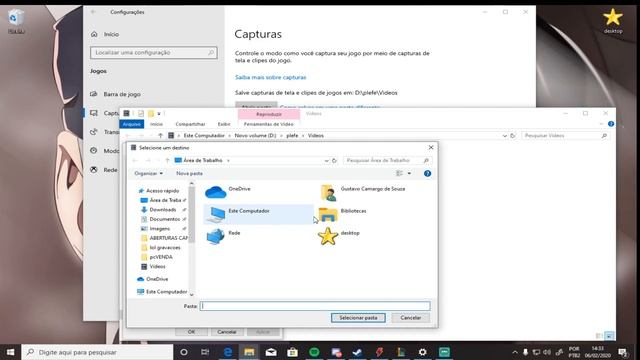
Task: Click Cancelar in destination dialog
Action: [411, 318]
